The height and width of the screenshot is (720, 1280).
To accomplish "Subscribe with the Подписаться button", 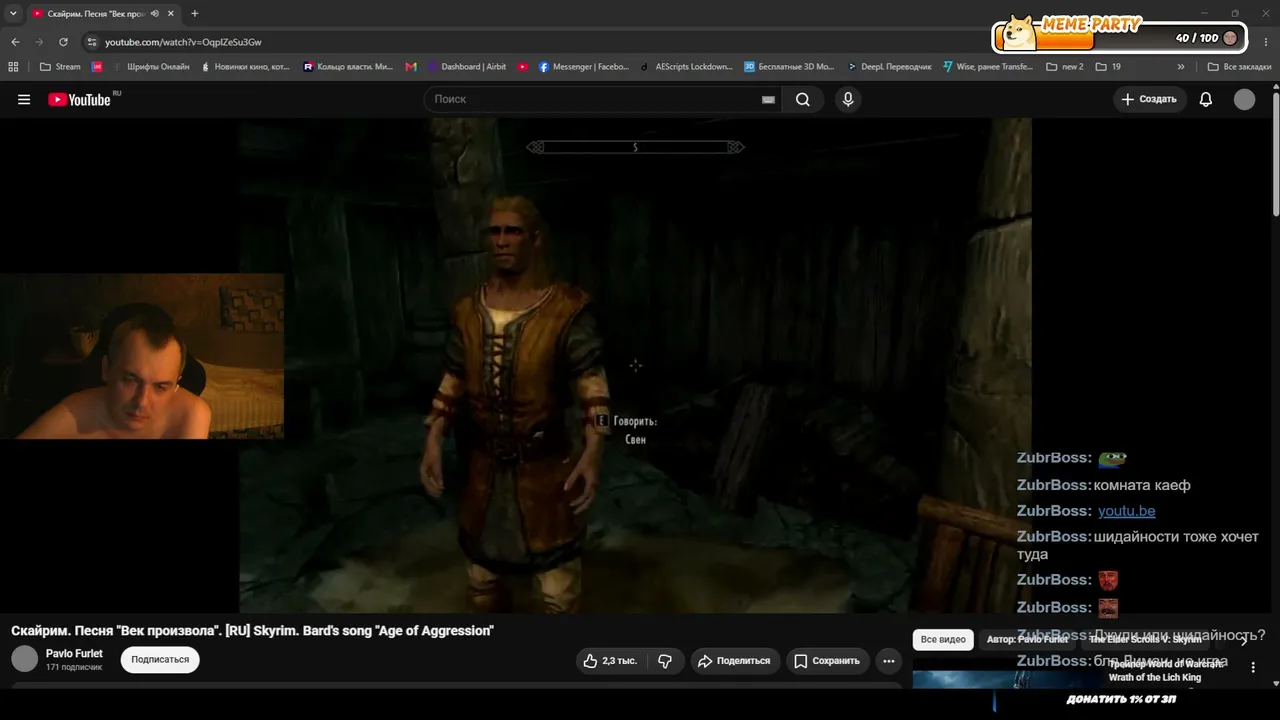I will pos(160,660).
